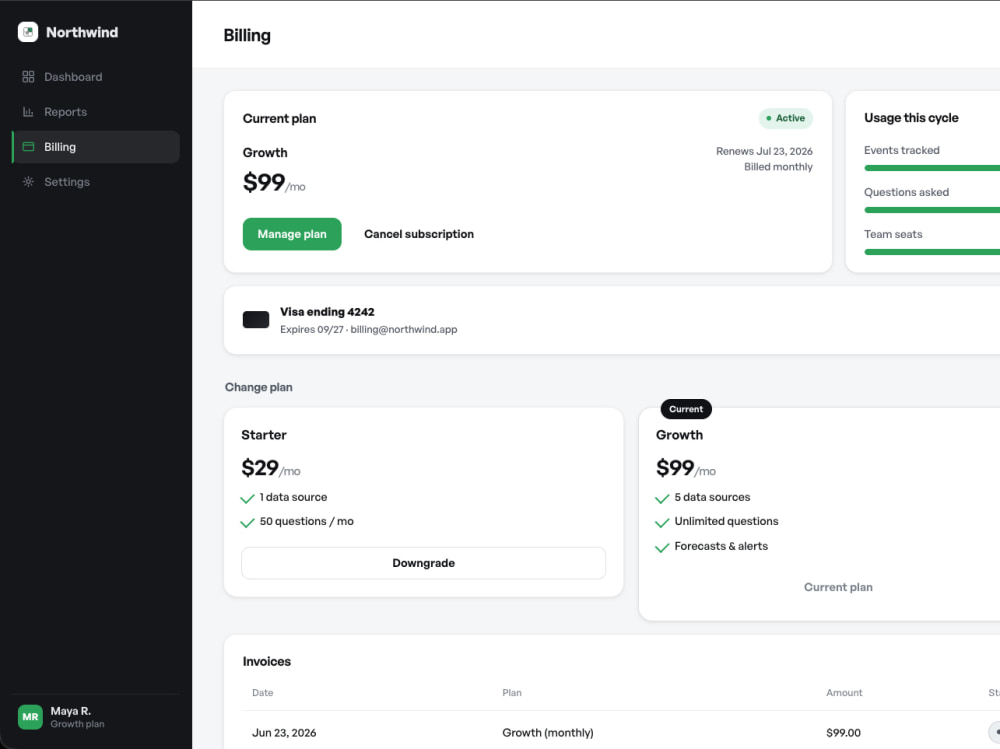Click the Events tracked usage bar
Image resolution: width=1000 pixels, height=749 pixels.
932,168
